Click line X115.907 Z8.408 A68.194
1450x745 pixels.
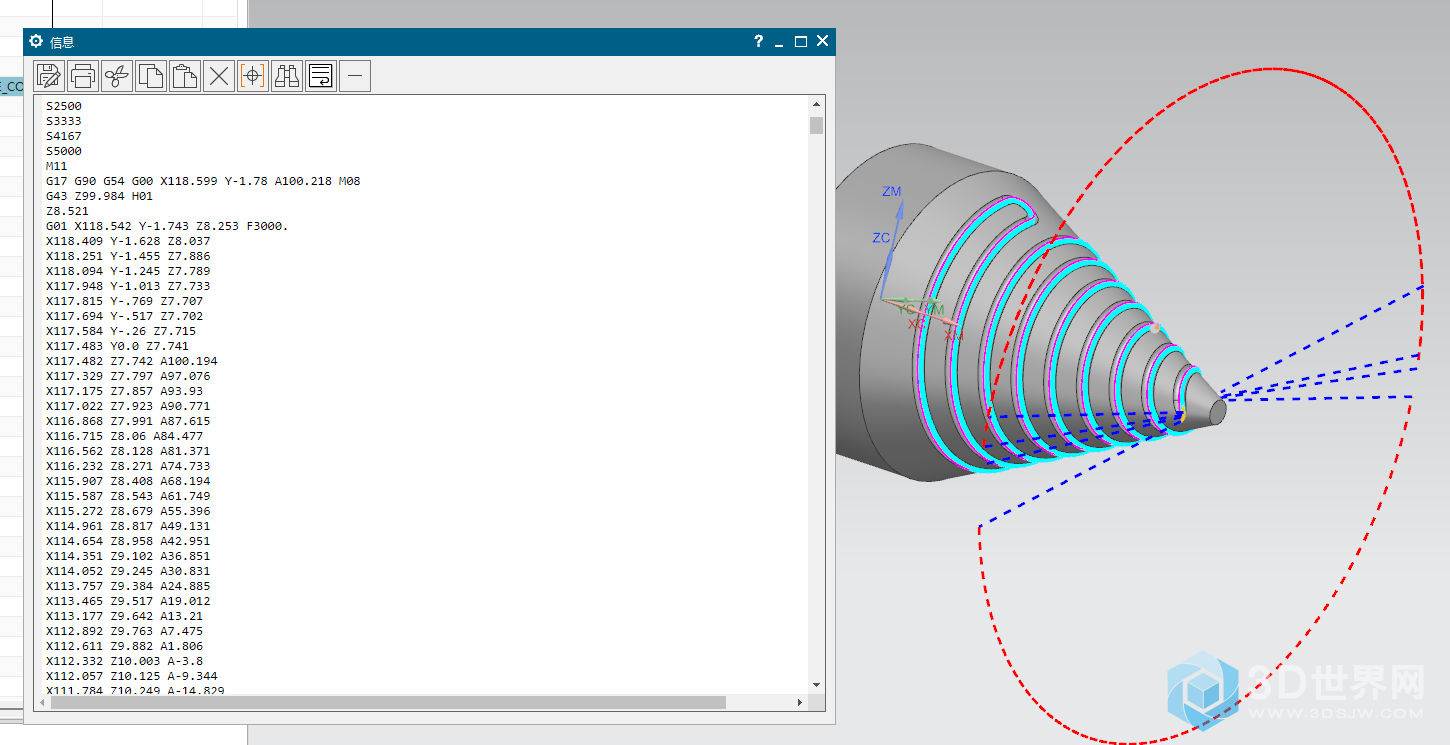coord(128,481)
